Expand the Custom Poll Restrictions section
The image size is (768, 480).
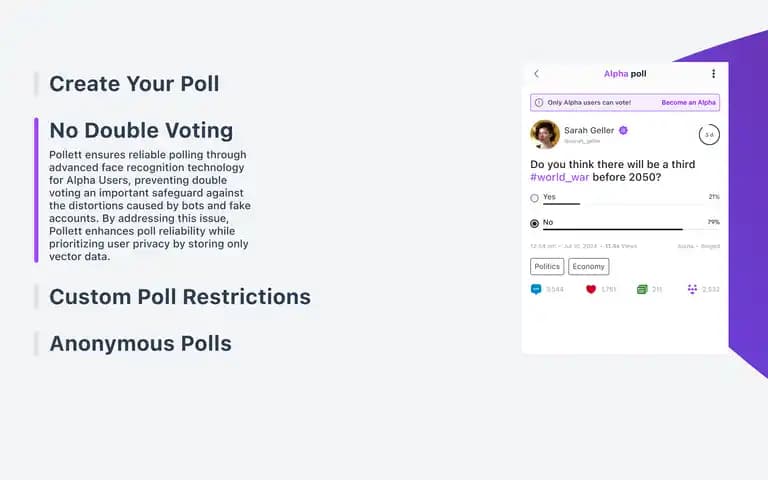[180, 297]
